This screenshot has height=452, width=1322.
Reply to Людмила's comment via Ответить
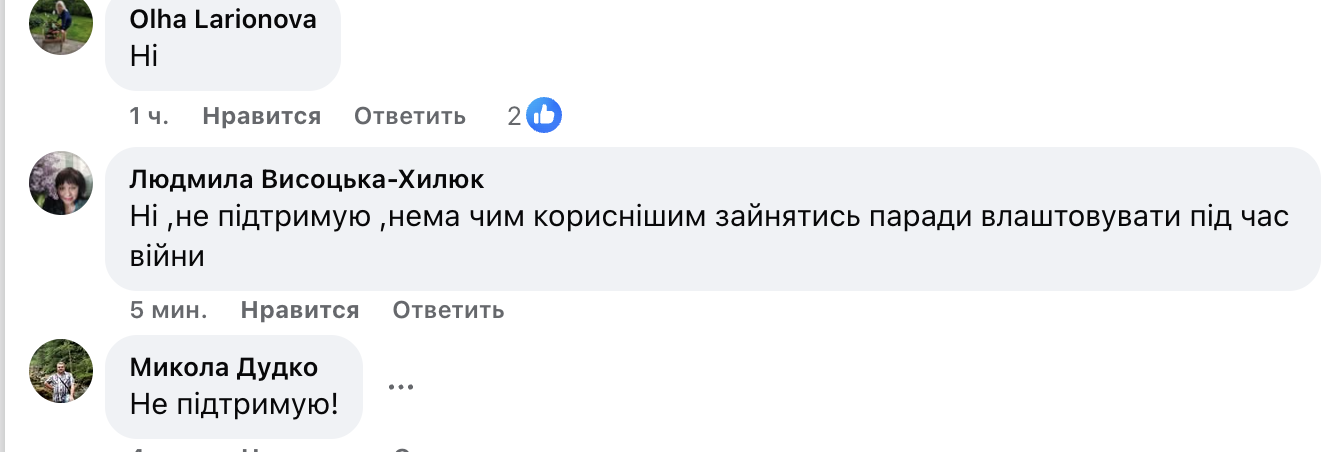click(448, 310)
